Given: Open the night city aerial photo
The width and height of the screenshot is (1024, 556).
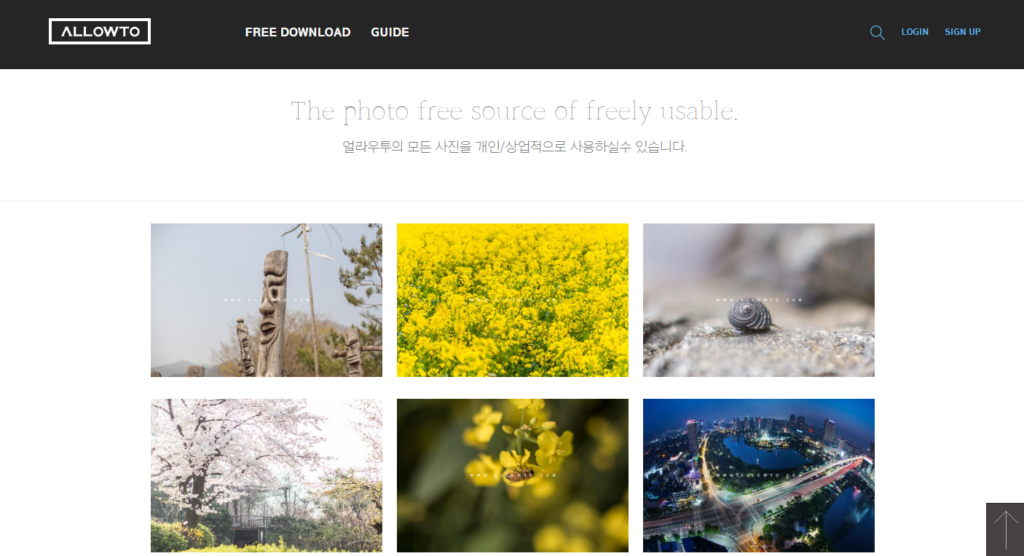Looking at the screenshot, I should (x=759, y=476).
